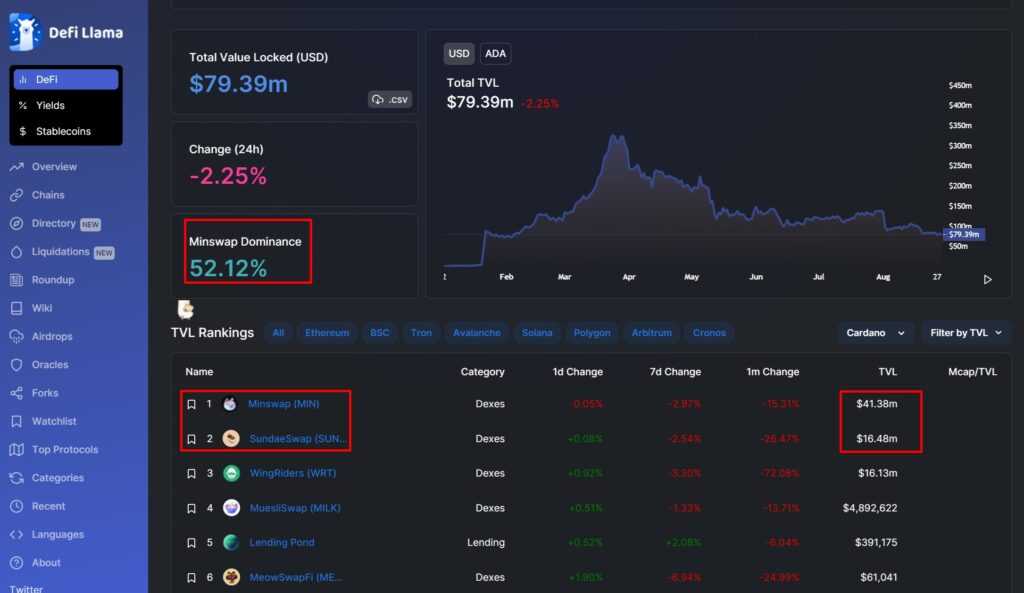1024x593 pixels.
Task: Open the Cardano chain dropdown
Action: click(x=874, y=333)
